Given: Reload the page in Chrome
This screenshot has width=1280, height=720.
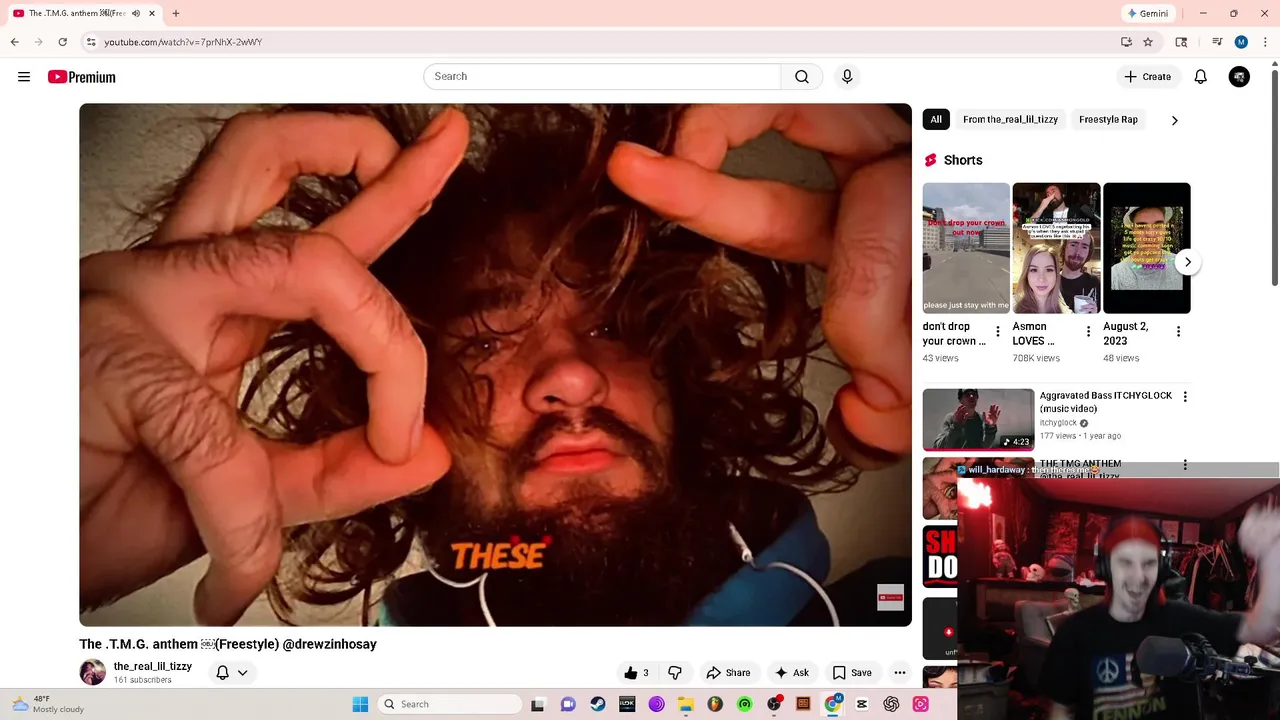Looking at the screenshot, I should click(62, 42).
